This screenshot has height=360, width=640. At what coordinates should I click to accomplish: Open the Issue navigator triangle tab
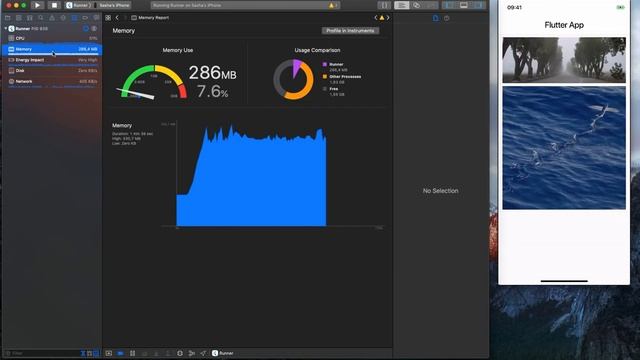coord(52,18)
